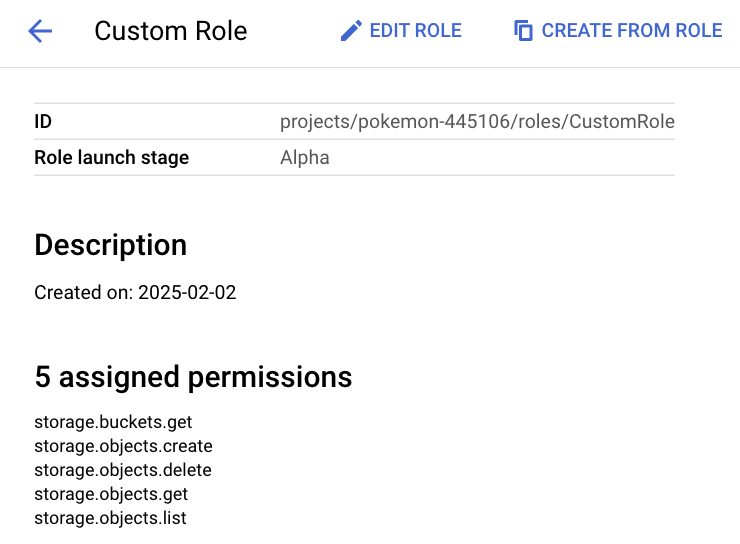Click the 5 assigned permissions heading
Image resolution: width=740 pixels, height=544 pixels.
pos(193,377)
